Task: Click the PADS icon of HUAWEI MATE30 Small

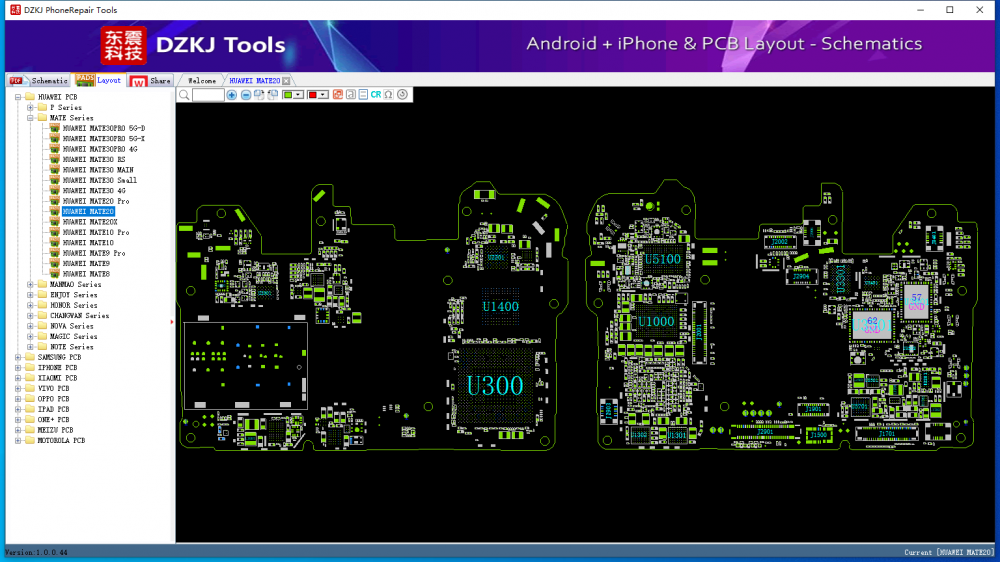Action: [x=54, y=181]
